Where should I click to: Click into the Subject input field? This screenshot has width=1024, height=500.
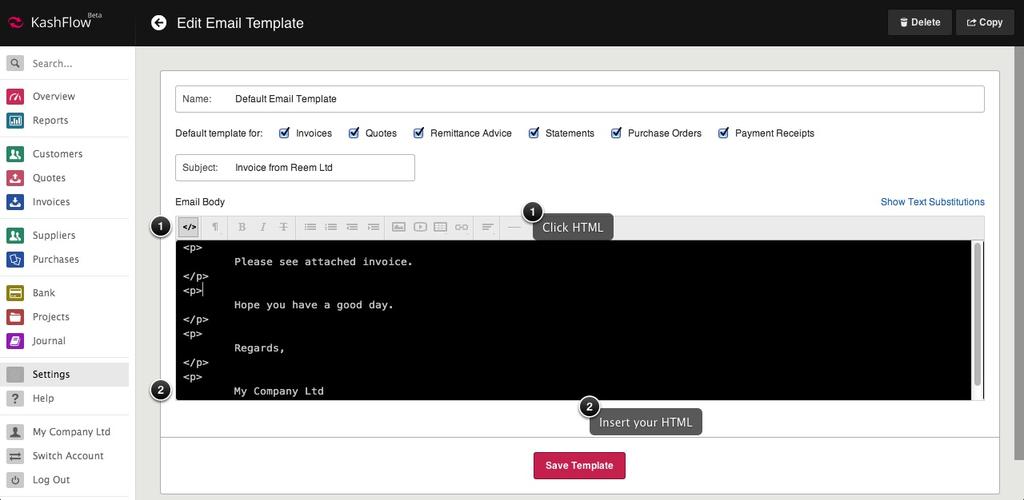pyautogui.click(x=320, y=168)
